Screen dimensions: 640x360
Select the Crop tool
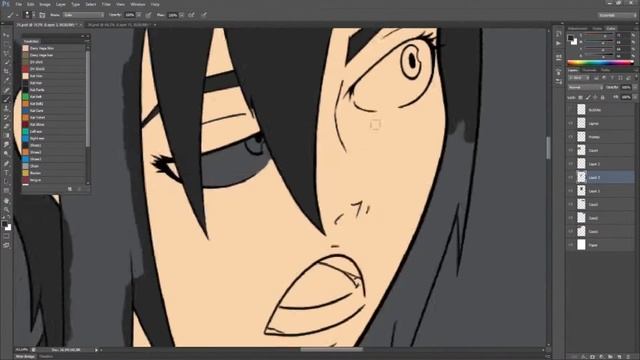click(6, 71)
